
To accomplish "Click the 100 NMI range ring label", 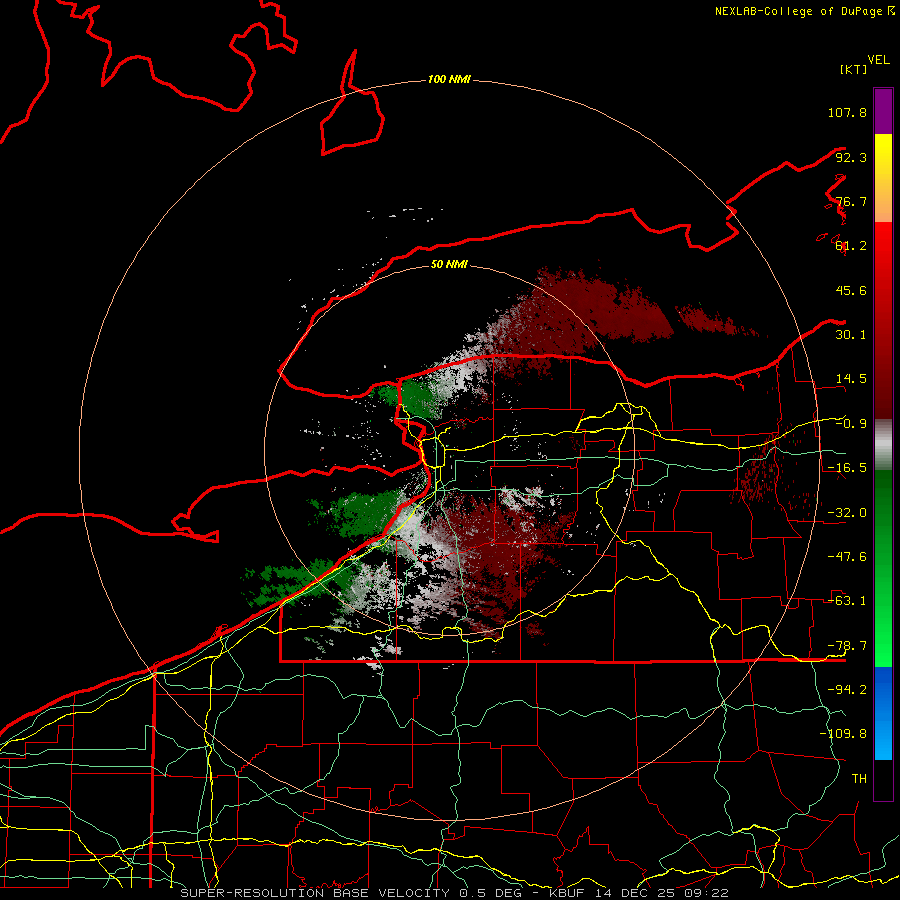I will point(449,79).
